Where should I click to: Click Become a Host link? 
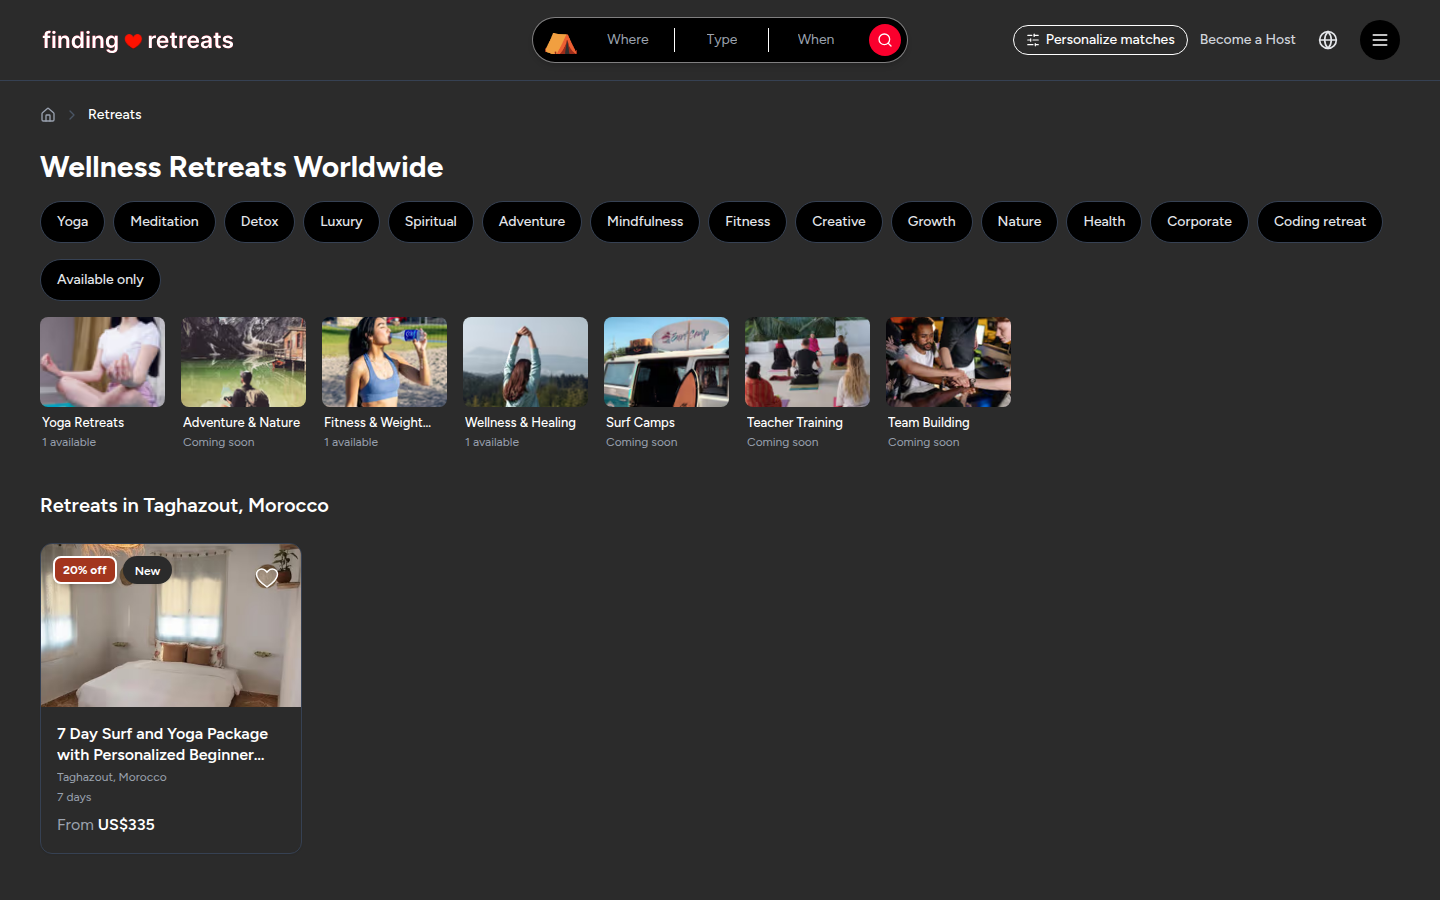pos(1247,40)
